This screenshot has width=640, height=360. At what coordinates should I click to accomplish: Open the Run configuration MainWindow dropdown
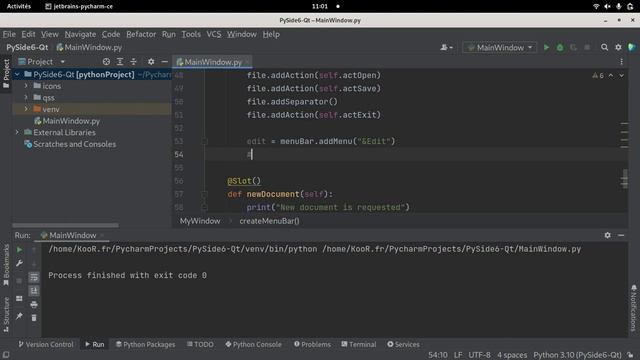[x=499, y=47]
